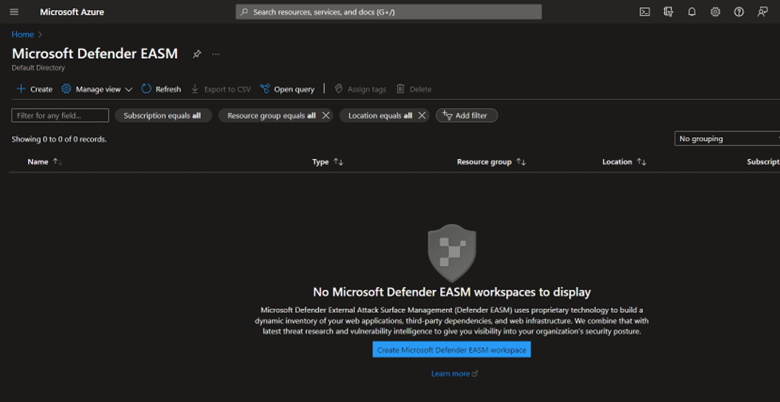Focus the Filter for any field box

[x=60, y=115]
